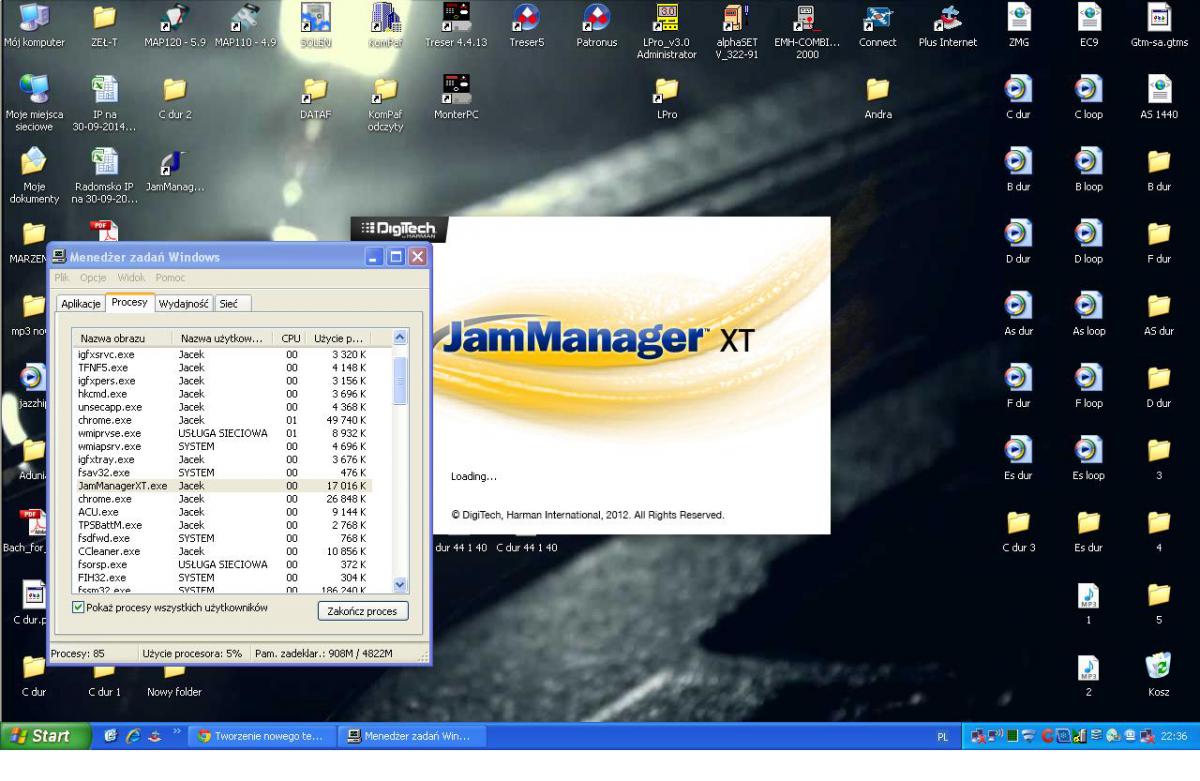The height and width of the screenshot is (781, 1200).
Task: Click process list scrollbar up arrow
Action: pyautogui.click(x=401, y=338)
